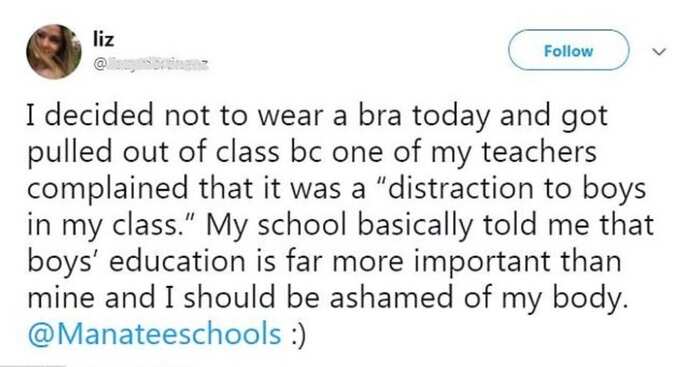Click the smiley emoticon after Manateeschools
Viewport: 680px width, 367px height.
[x=297, y=334]
